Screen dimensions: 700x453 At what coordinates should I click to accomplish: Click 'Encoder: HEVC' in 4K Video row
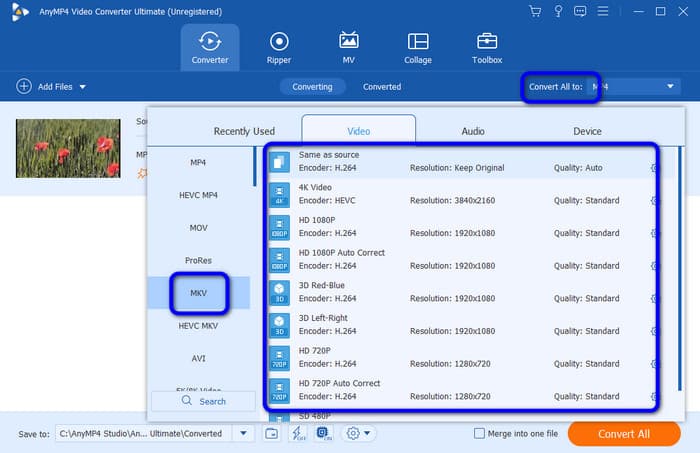327,200
